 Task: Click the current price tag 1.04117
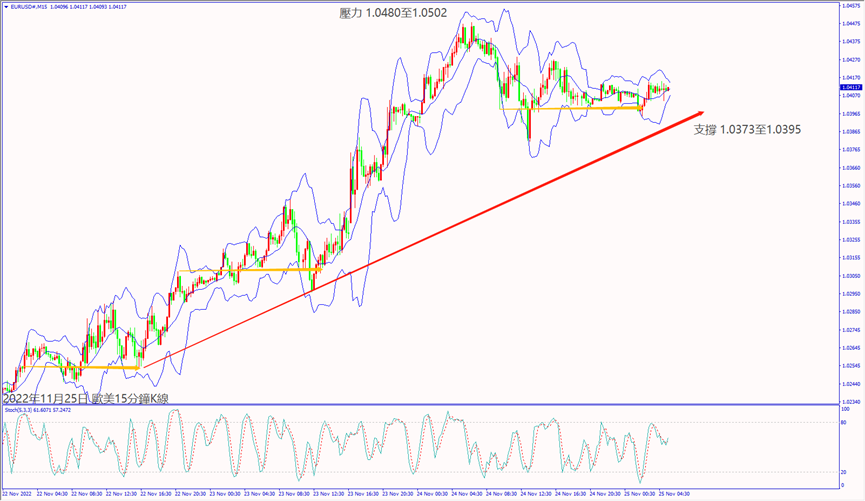[x=850, y=88]
